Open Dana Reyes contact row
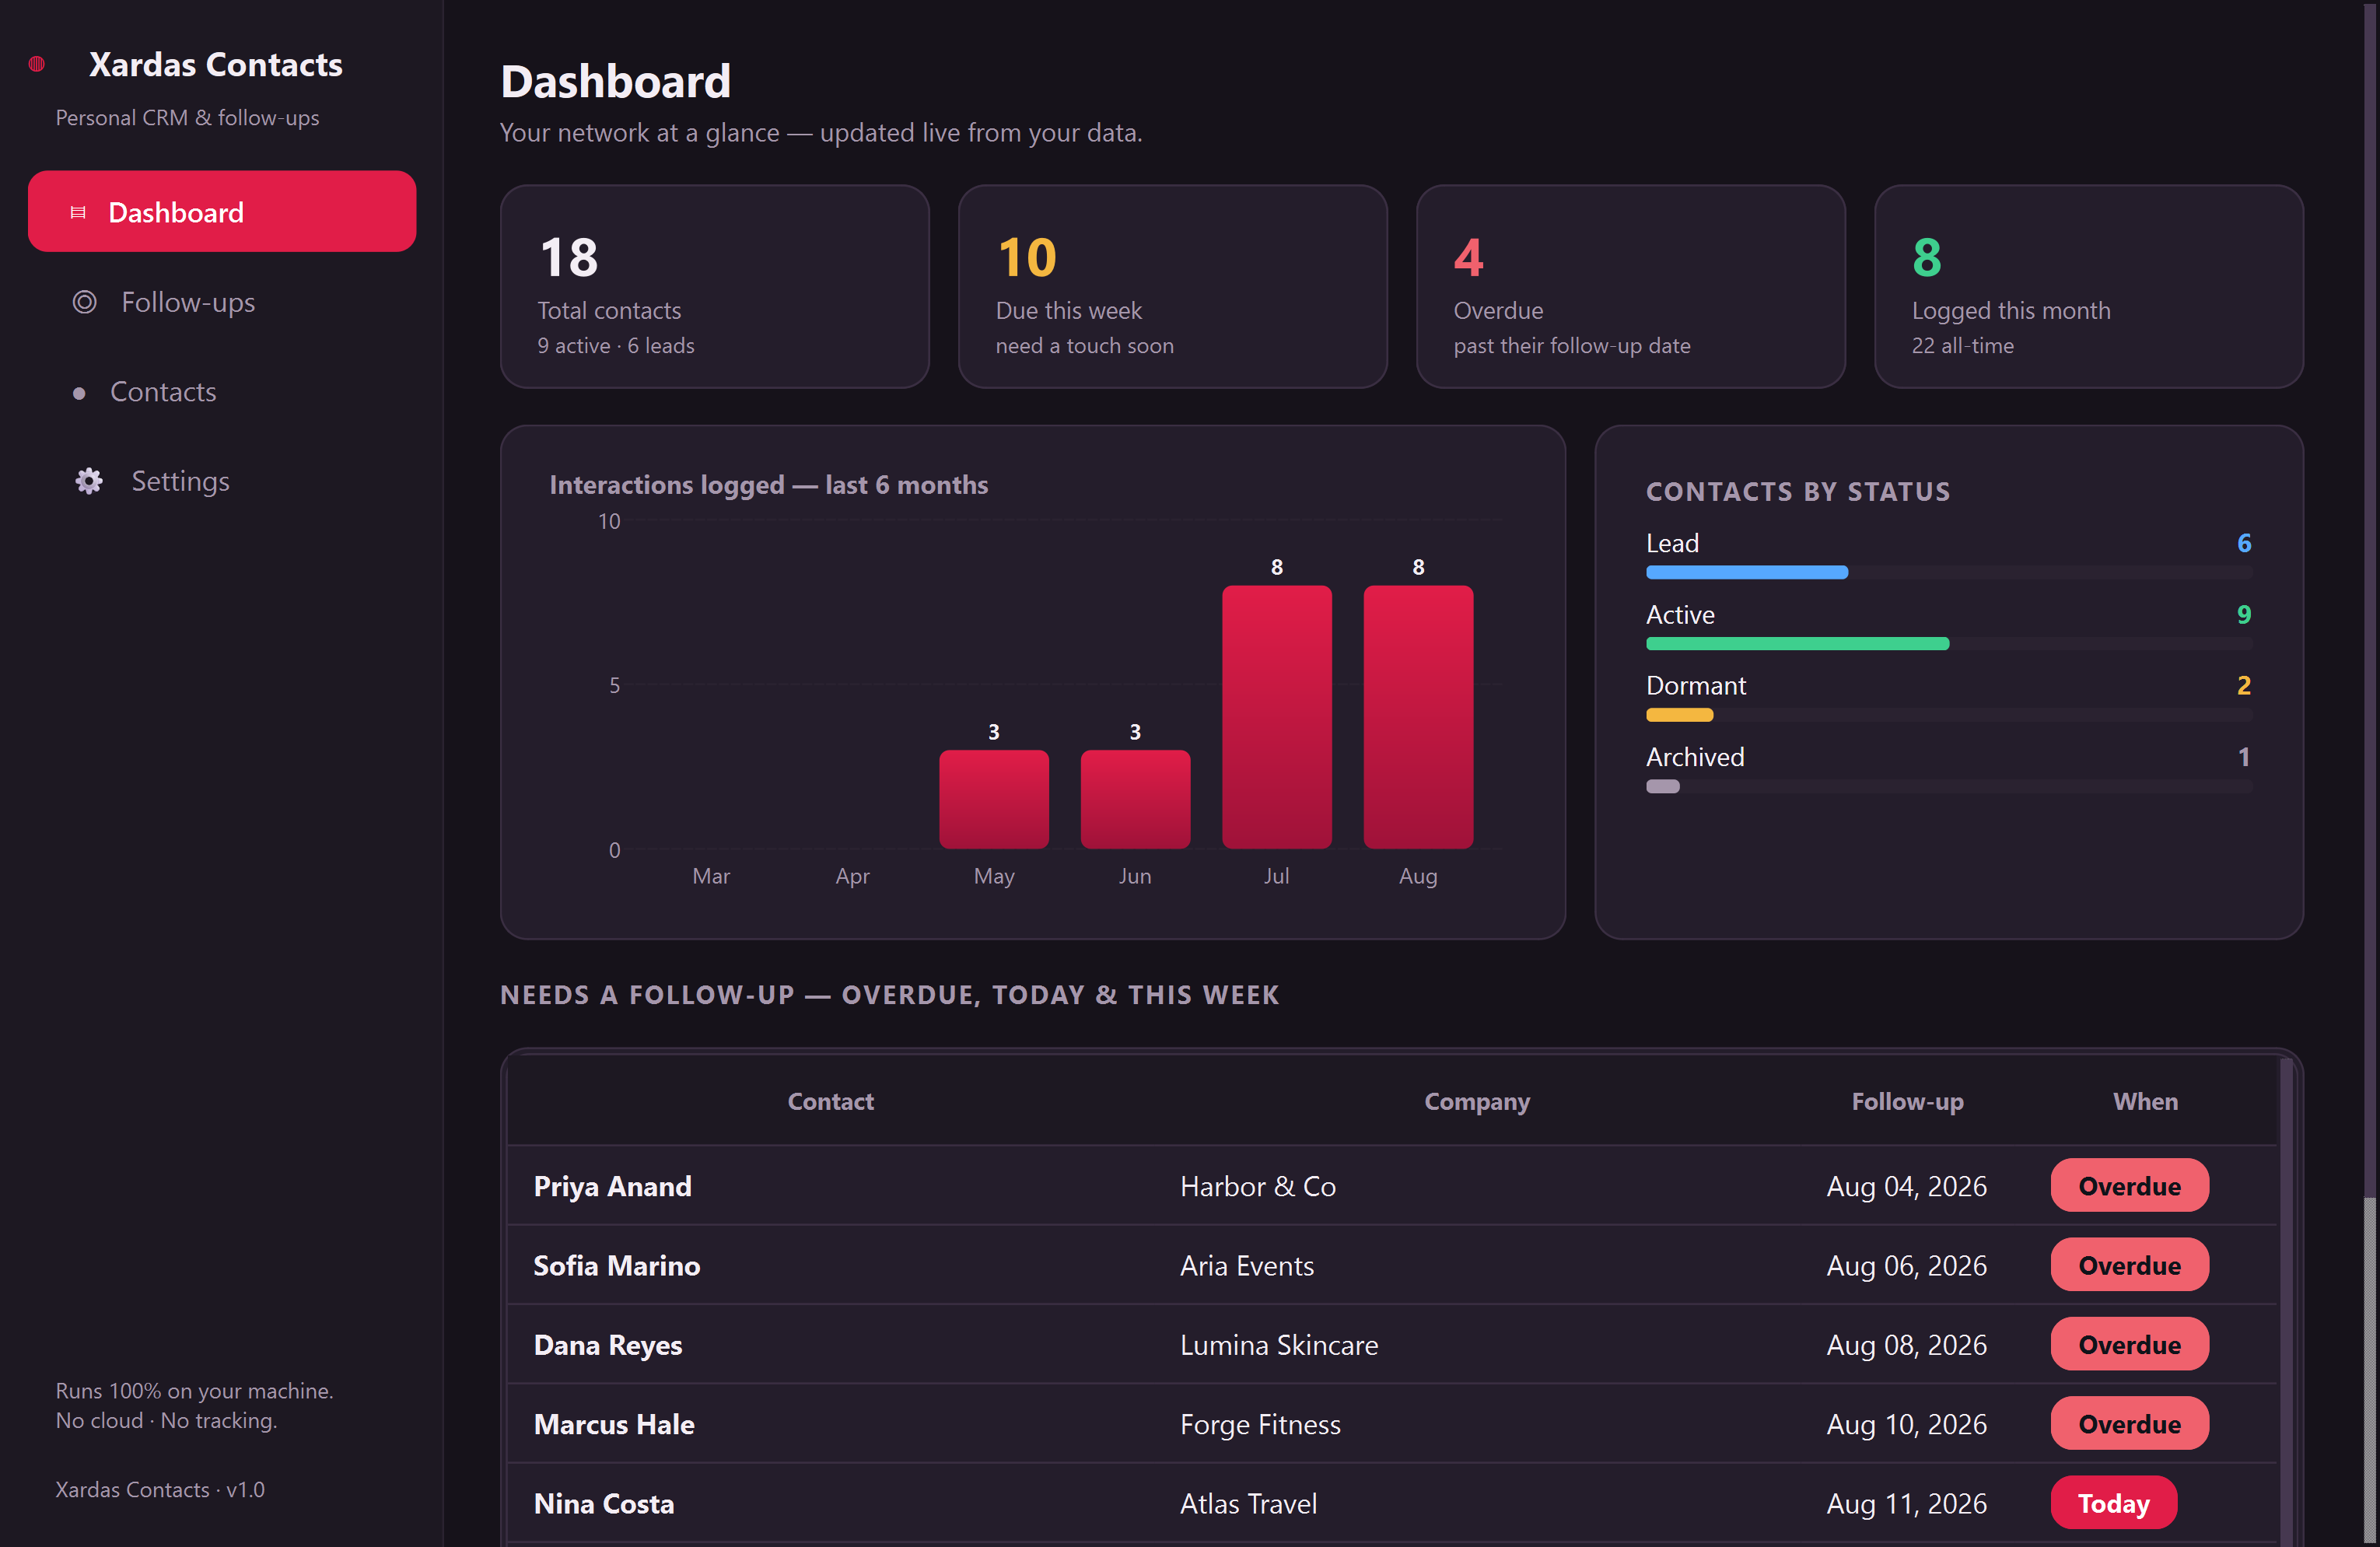The height and width of the screenshot is (1547, 2380). (1391, 1345)
